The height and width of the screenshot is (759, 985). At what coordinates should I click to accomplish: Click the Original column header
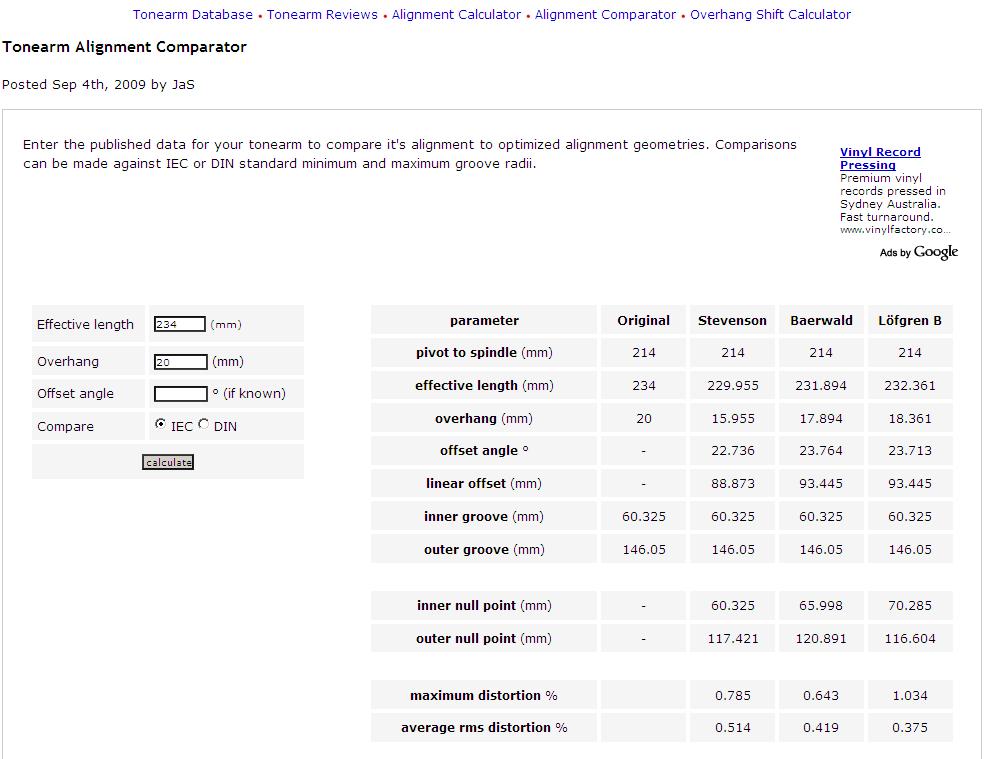[643, 321]
